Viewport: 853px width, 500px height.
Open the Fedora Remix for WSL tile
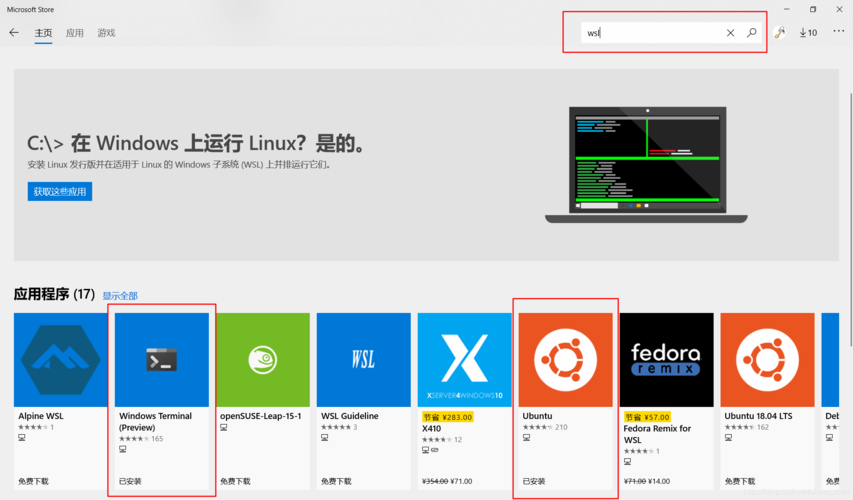(666, 360)
